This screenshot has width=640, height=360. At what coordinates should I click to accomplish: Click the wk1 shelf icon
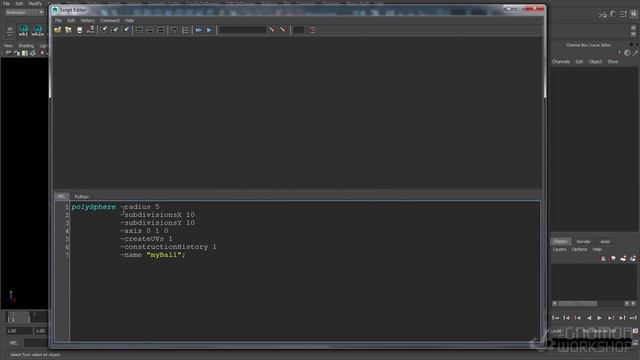(23, 30)
